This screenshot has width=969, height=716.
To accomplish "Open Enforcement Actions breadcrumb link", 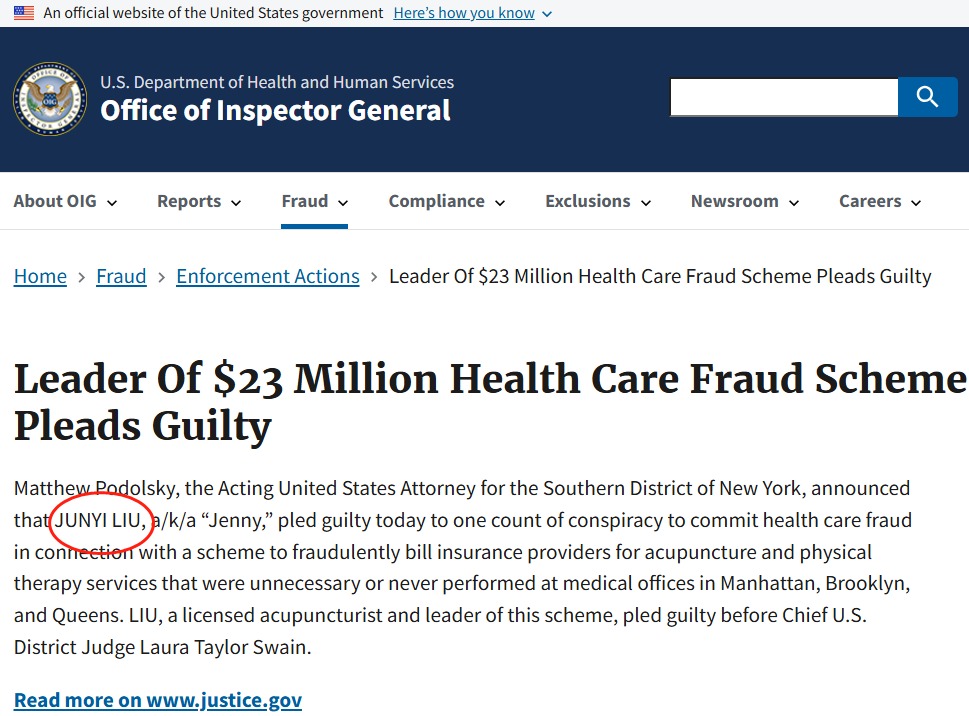I will tap(268, 276).
